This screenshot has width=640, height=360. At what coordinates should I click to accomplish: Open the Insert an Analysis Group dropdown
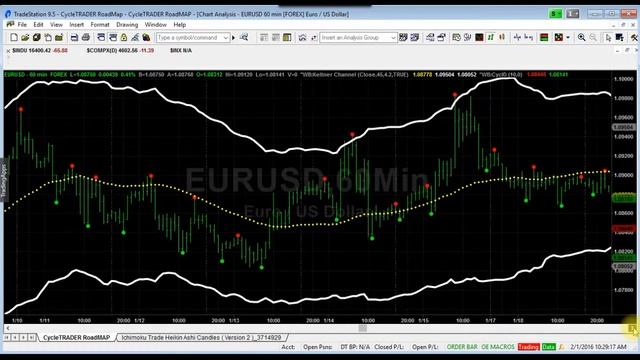(x=393, y=38)
